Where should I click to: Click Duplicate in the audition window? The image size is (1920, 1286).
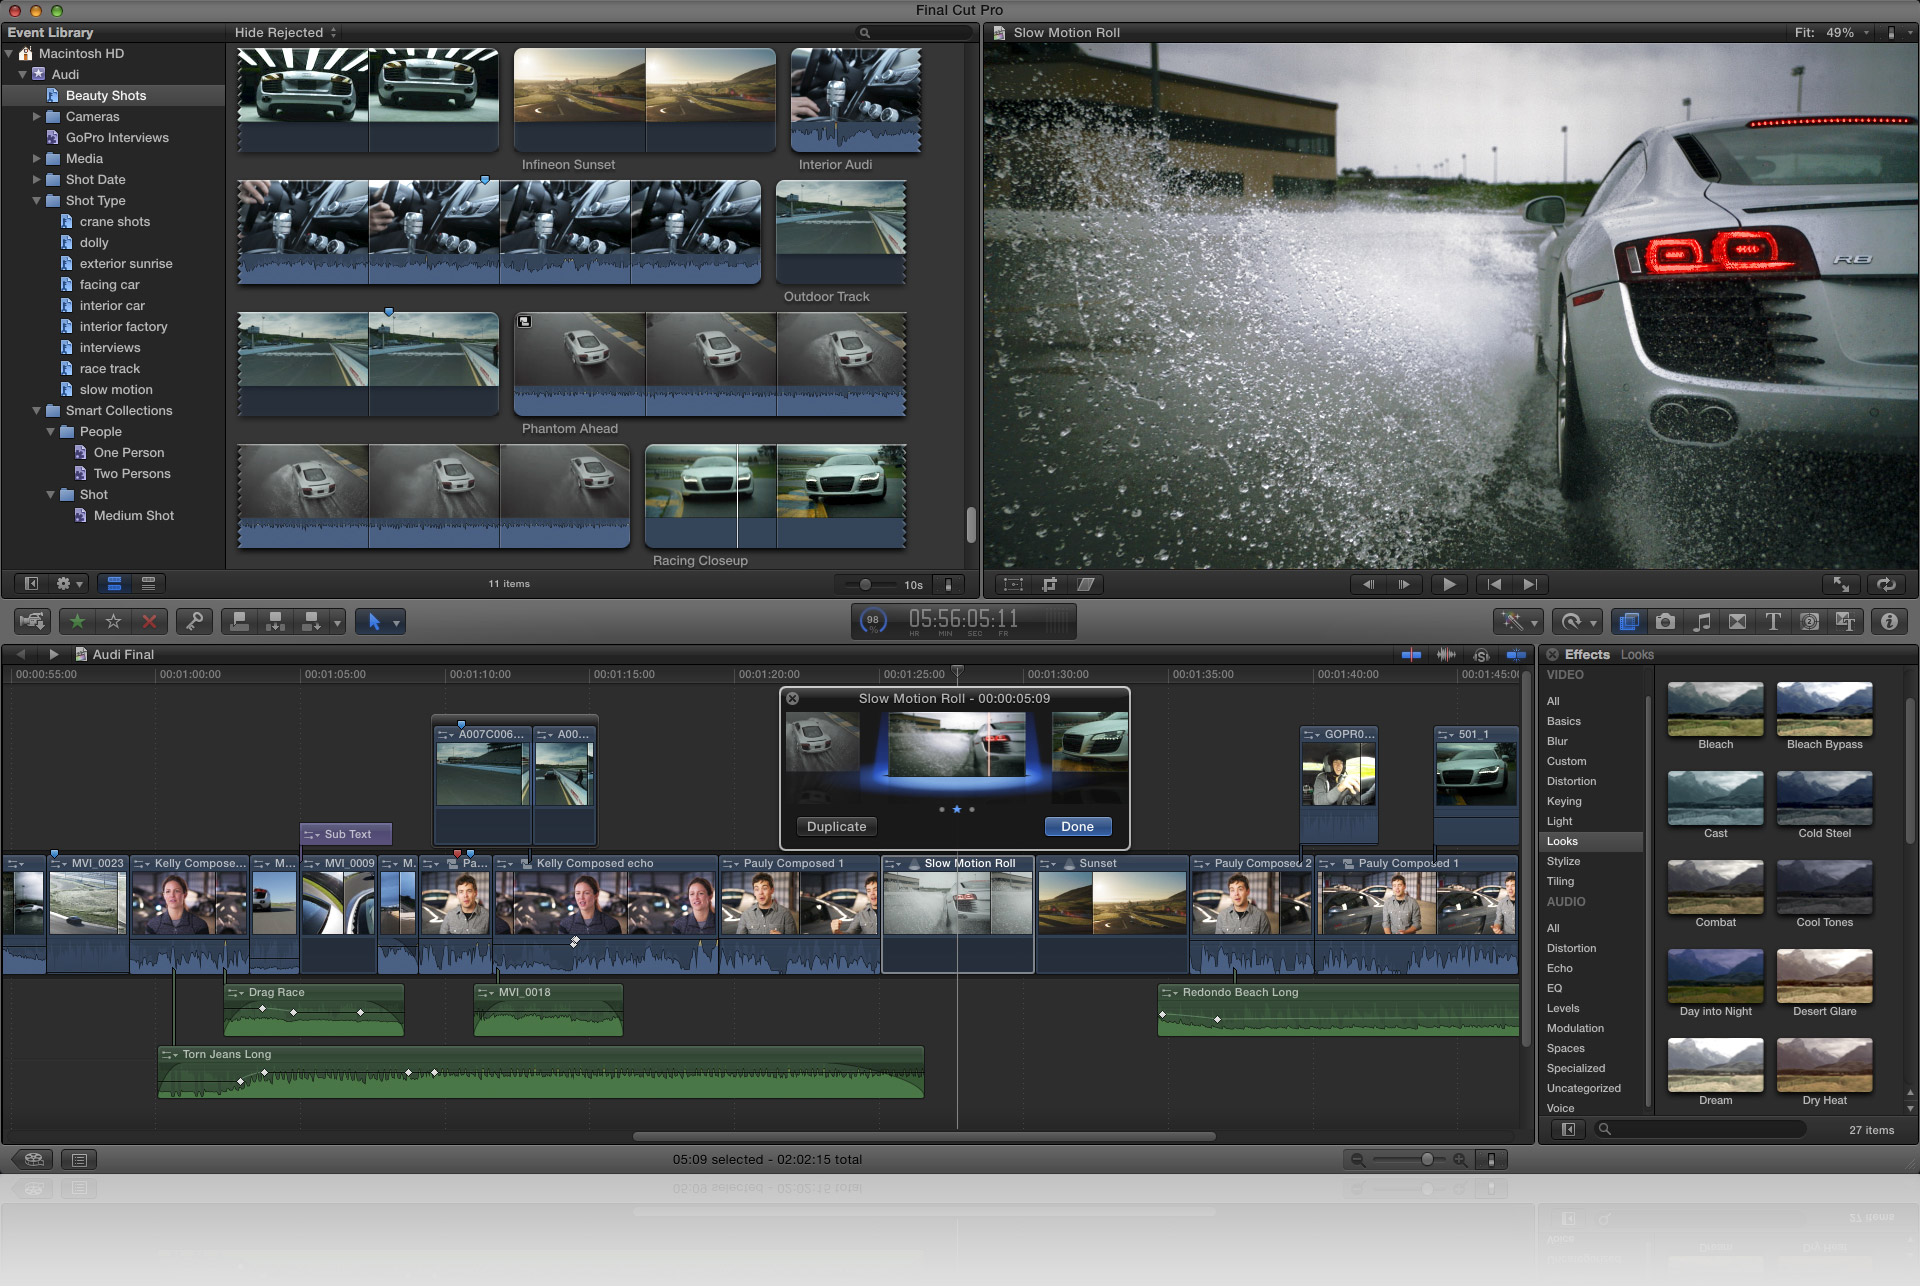[x=836, y=826]
